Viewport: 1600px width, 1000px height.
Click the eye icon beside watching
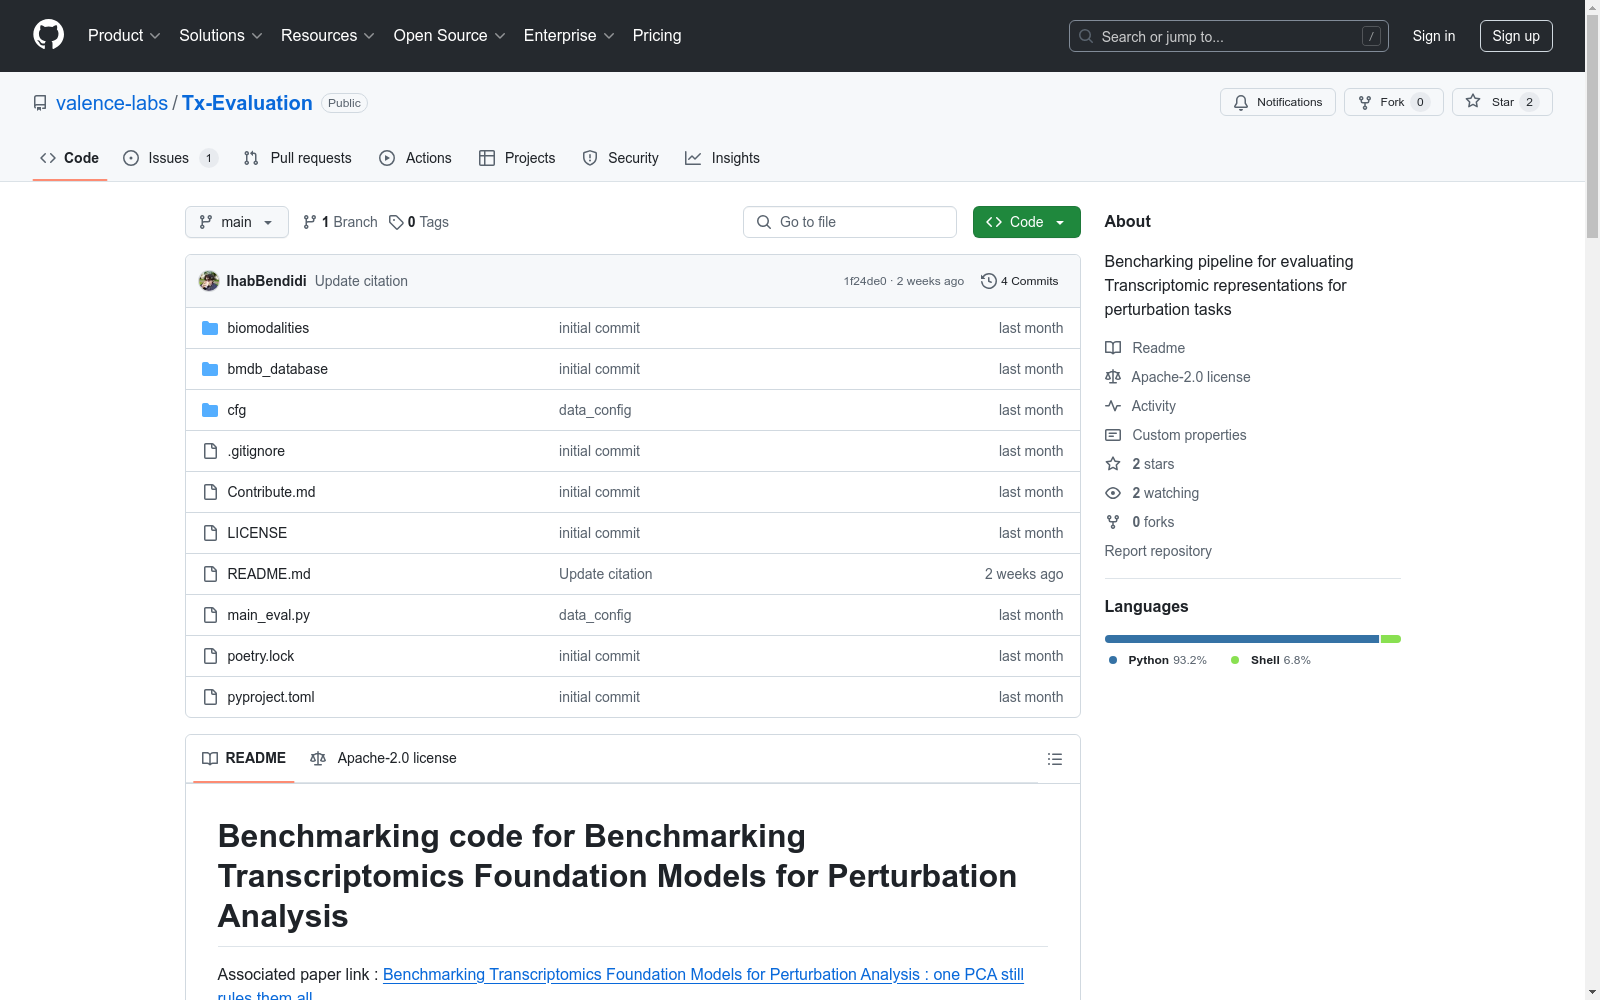pyautogui.click(x=1113, y=493)
